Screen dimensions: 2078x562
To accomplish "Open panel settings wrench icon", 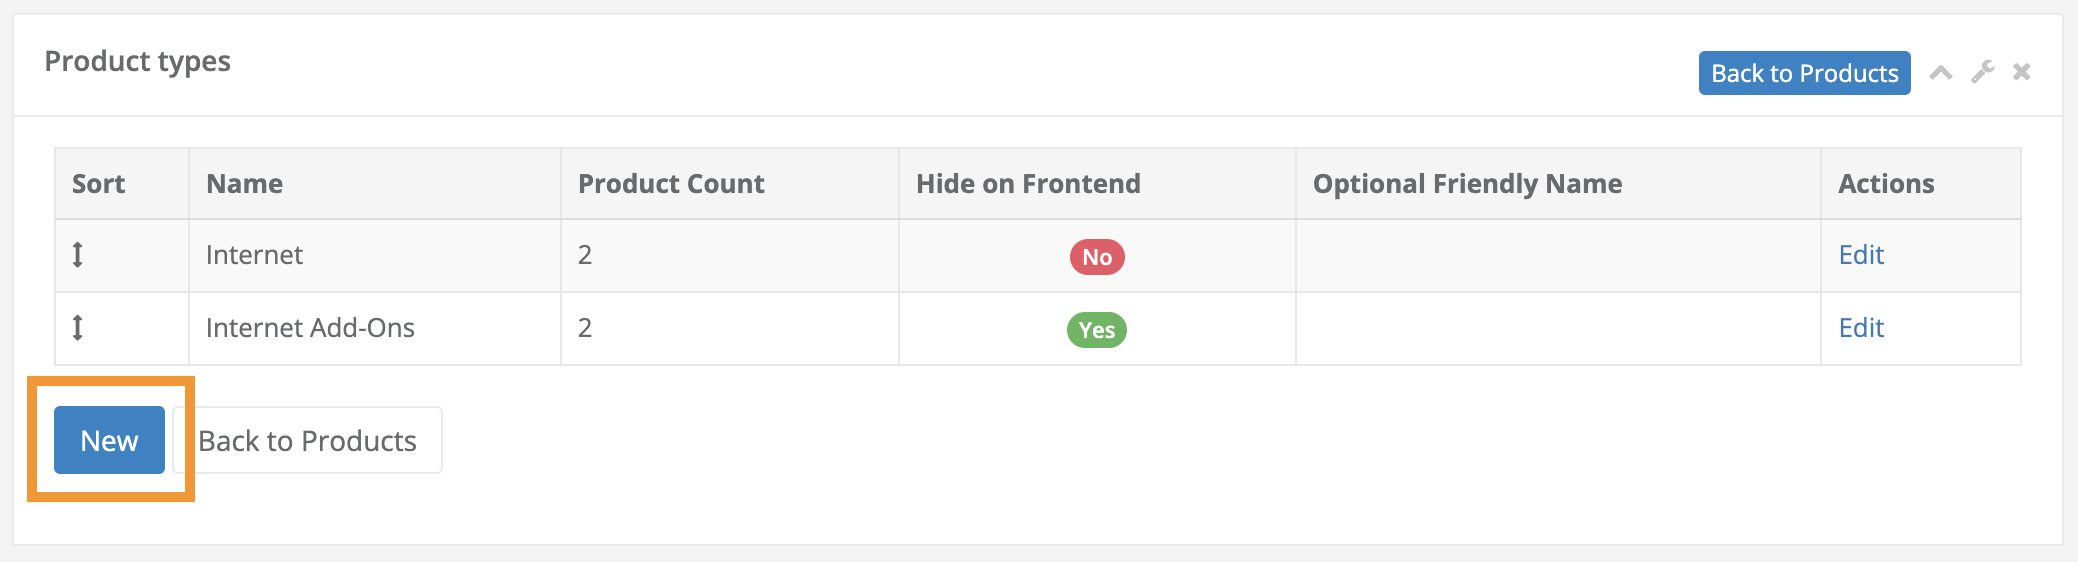I will [x=1982, y=72].
